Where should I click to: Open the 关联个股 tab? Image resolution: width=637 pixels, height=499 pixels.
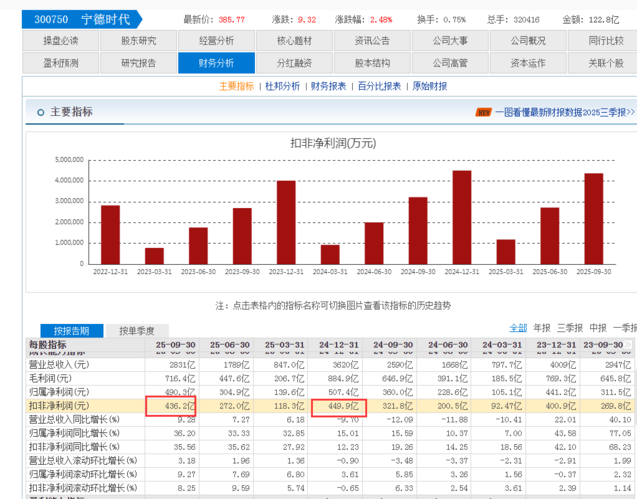click(x=603, y=63)
